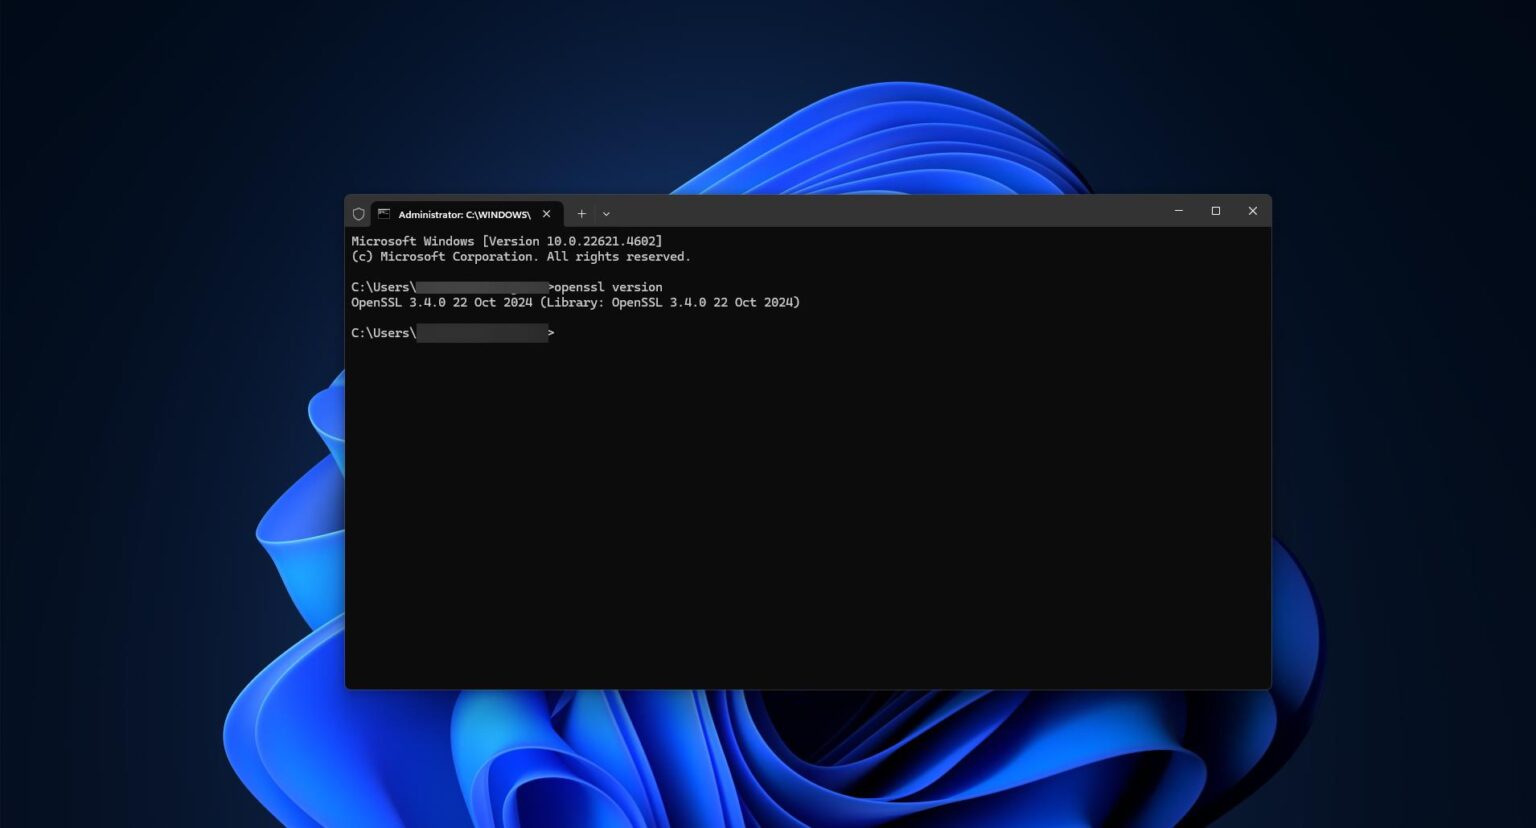Click the administrator shield icon in title bar
1536x828 pixels.
point(358,214)
